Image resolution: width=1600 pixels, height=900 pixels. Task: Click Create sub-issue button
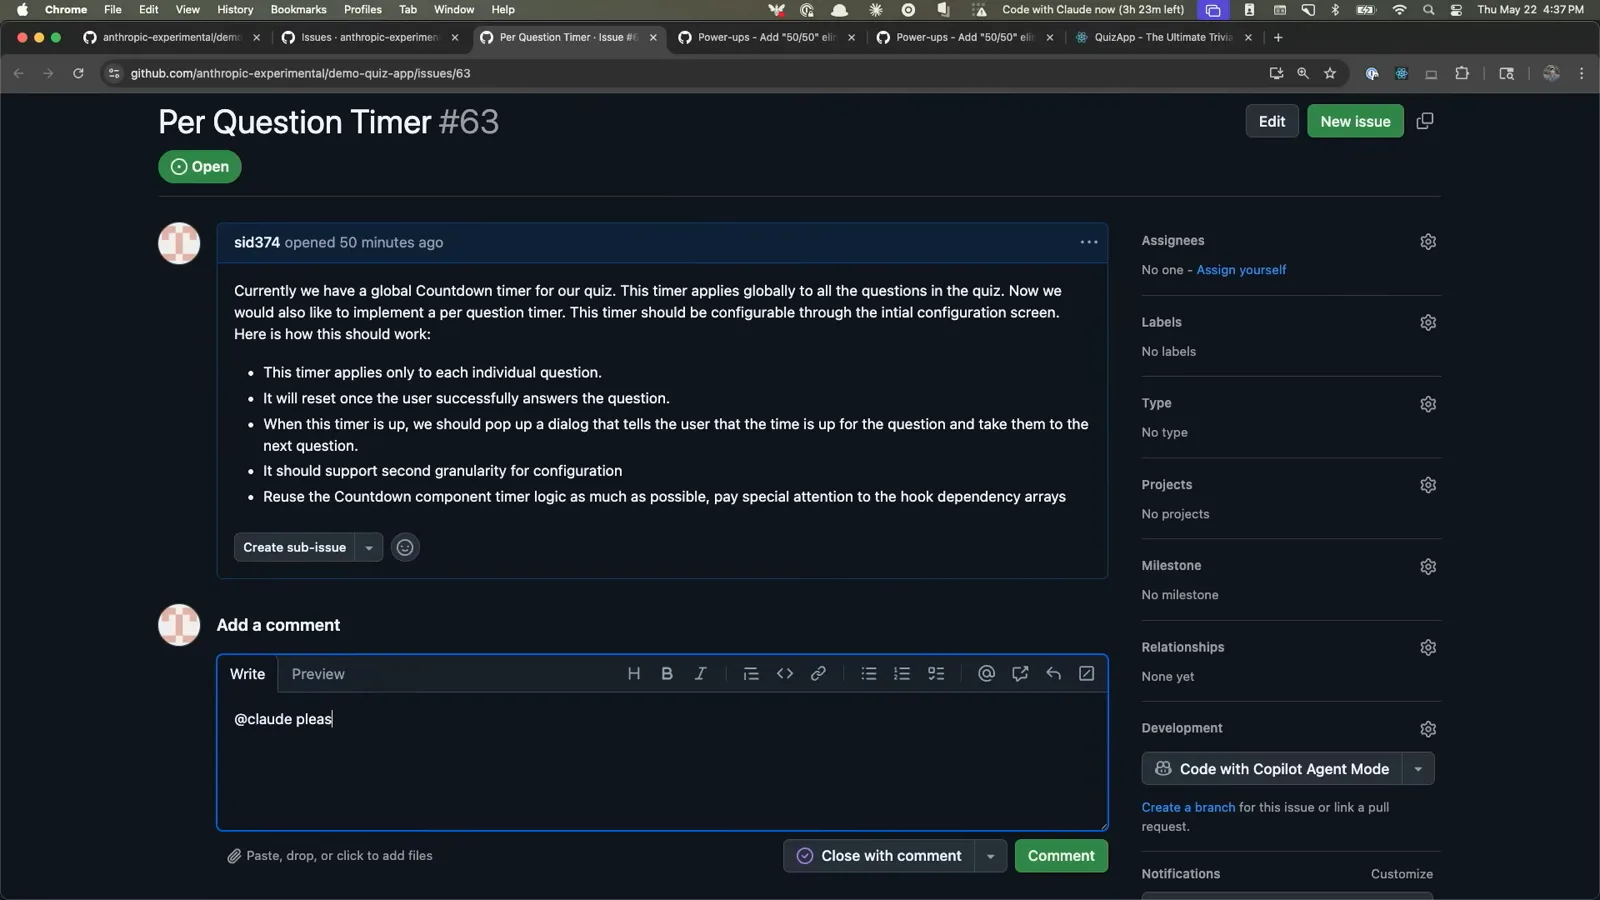(294, 547)
